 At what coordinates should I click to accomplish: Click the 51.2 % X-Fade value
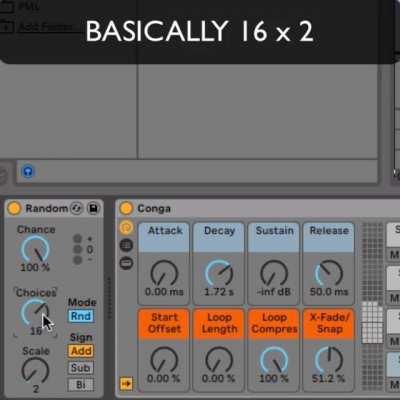(328, 378)
